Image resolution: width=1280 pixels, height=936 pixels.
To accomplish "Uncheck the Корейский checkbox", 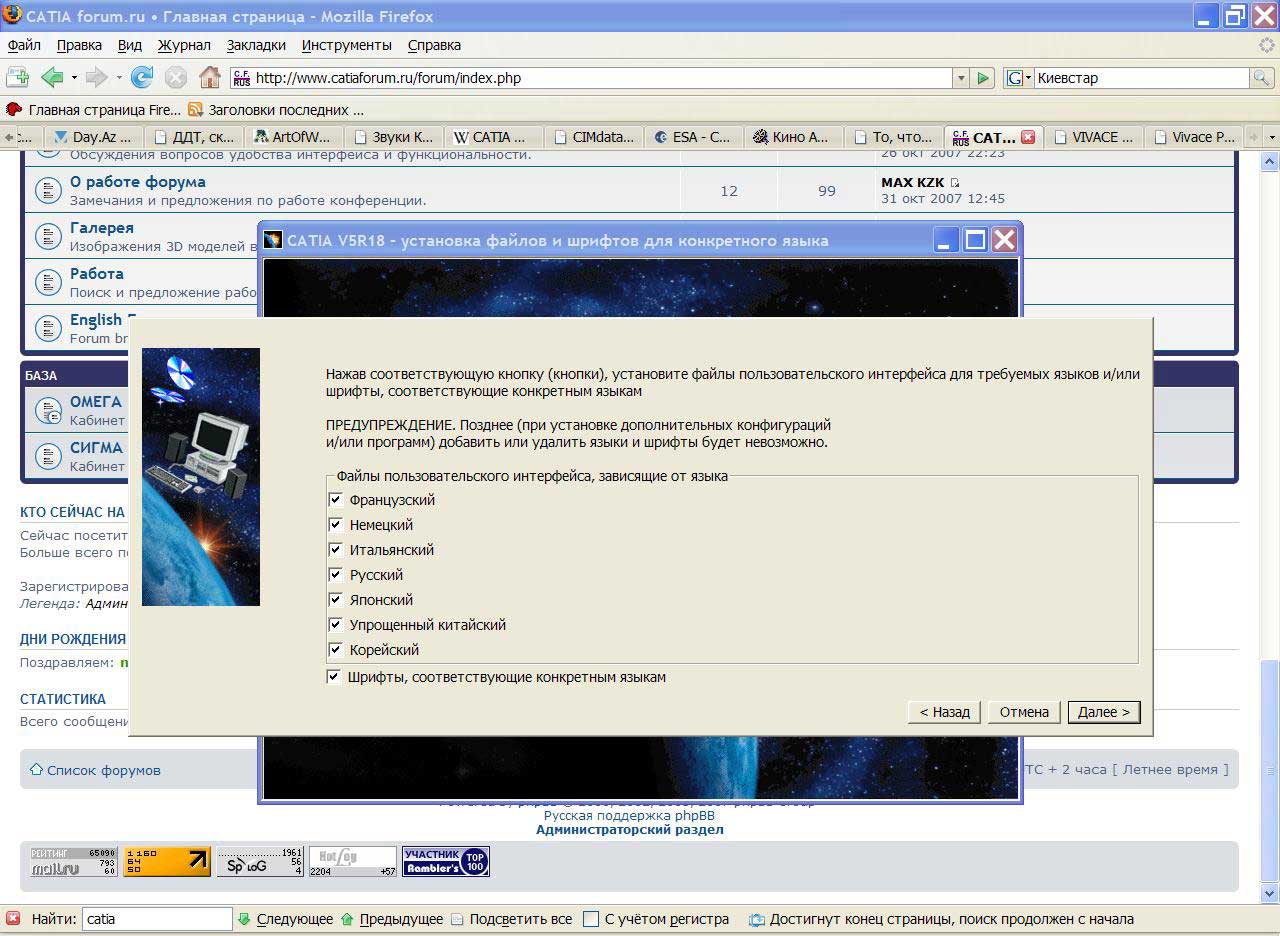I will point(336,650).
